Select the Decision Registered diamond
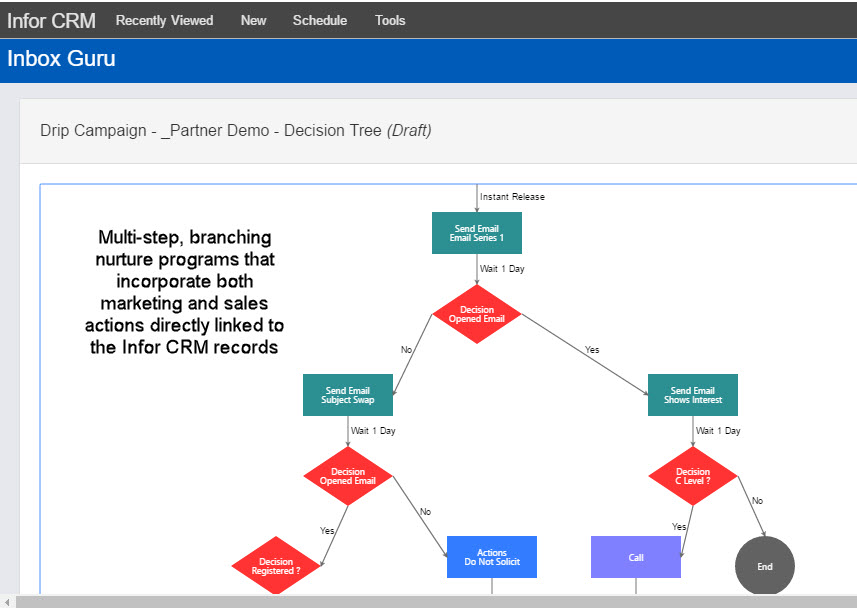Screen dimensions: 857x608 pyautogui.click(x=276, y=566)
